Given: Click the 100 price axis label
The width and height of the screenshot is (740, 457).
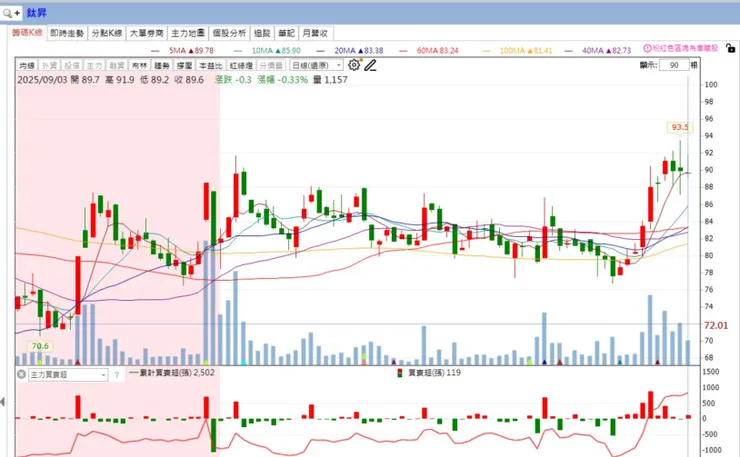Looking at the screenshot, I should pos(711,85).
